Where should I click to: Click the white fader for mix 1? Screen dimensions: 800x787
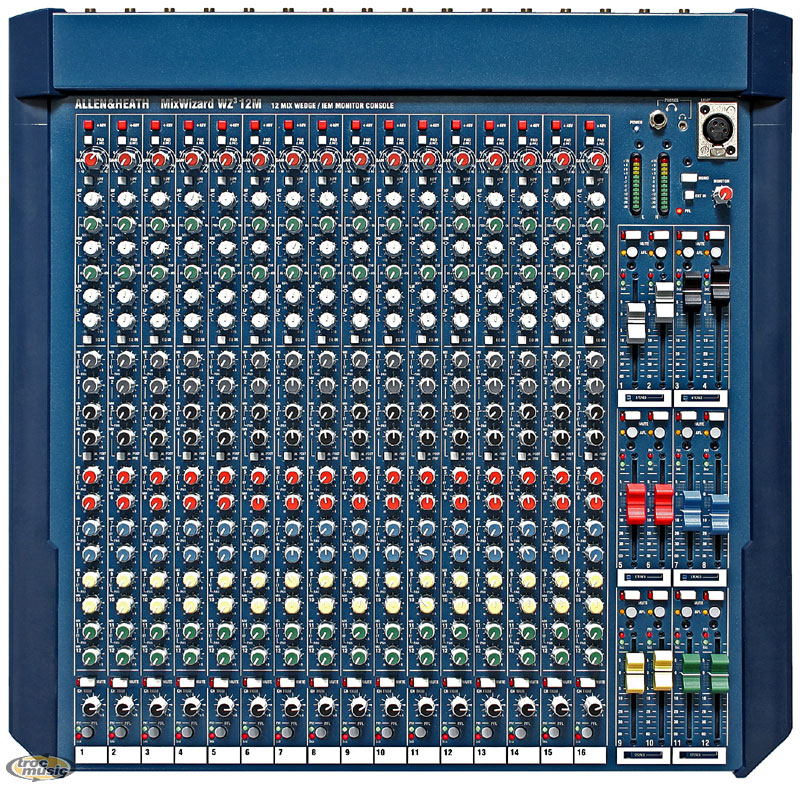point(636,327)
